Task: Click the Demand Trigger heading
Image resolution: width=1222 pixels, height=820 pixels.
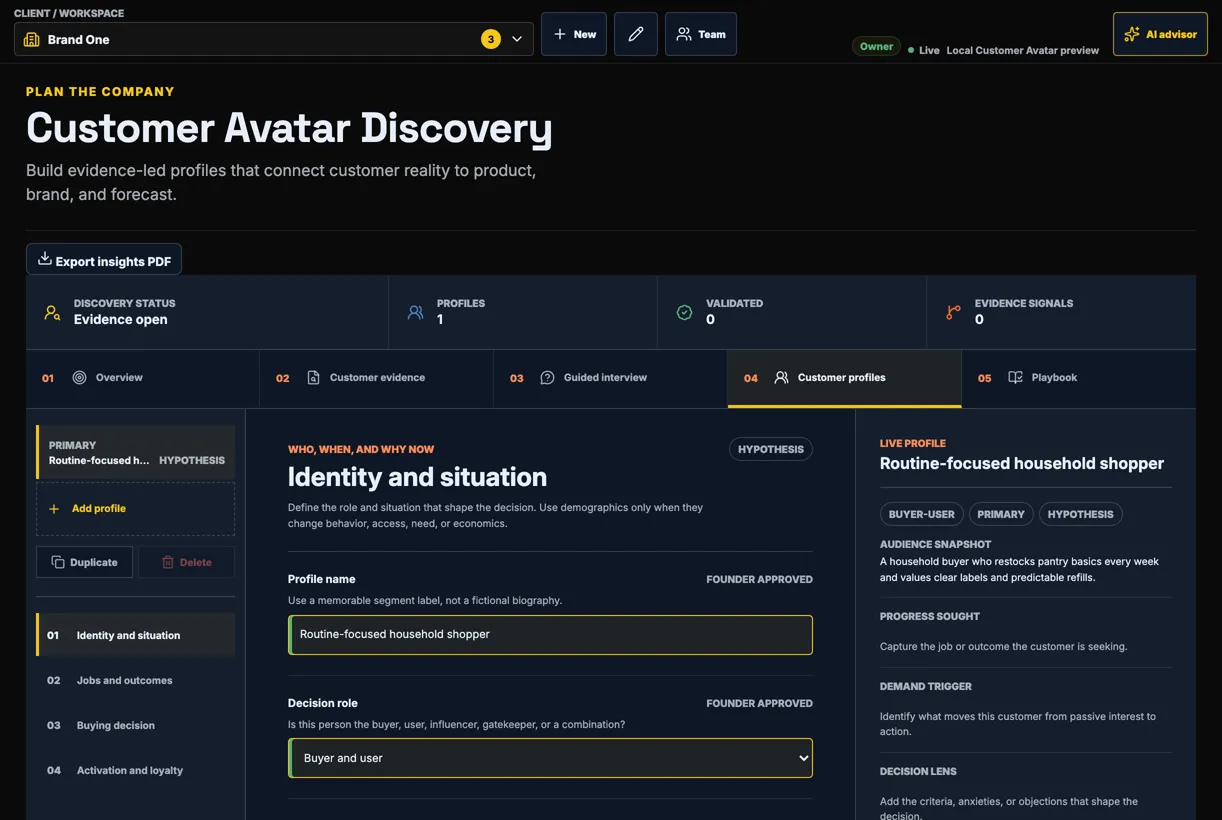Action: click(x=926, y=686)
